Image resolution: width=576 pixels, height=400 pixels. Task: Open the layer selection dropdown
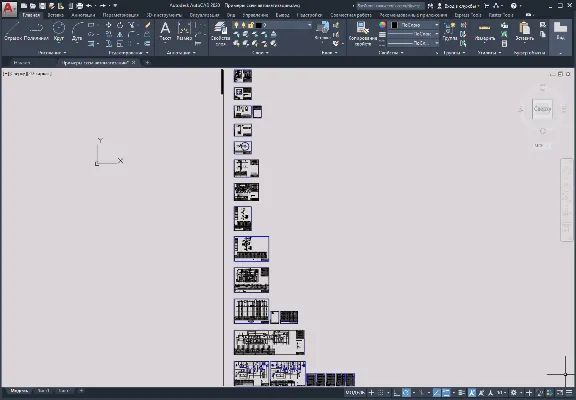pos(284,25)
